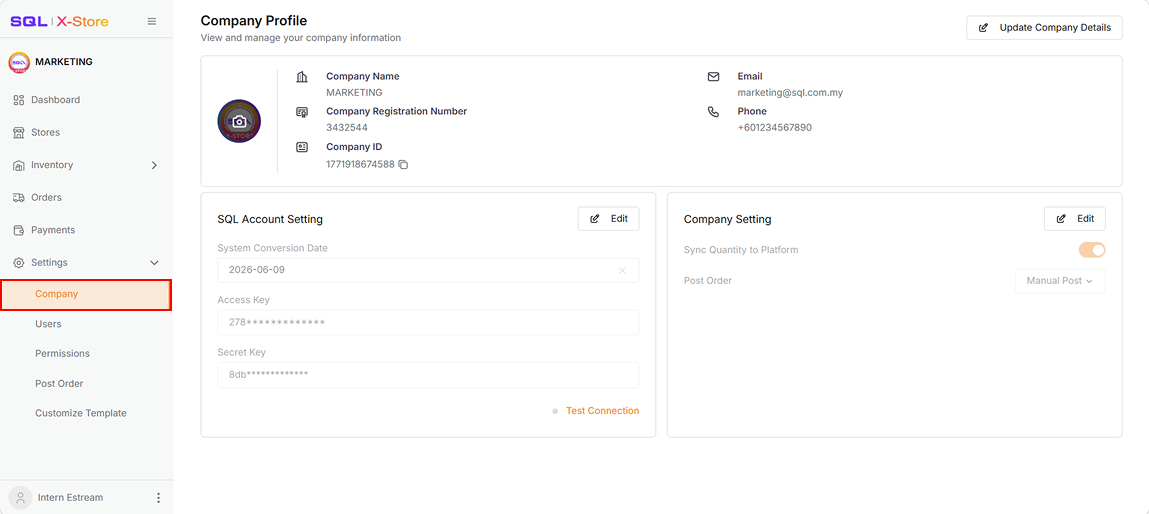Collapse sidebar with hamburger menu icon
Viewport: 1149px width, 514px height.
152,21
